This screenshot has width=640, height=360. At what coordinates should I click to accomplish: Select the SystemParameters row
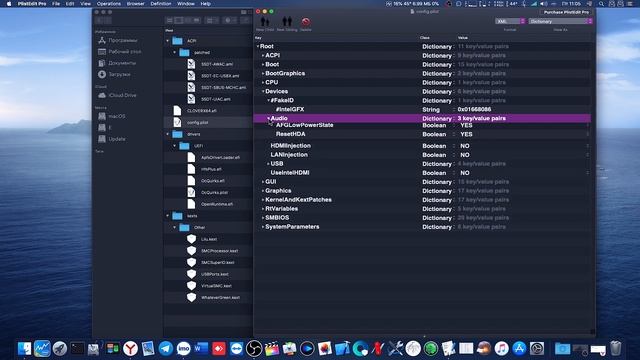422,227
